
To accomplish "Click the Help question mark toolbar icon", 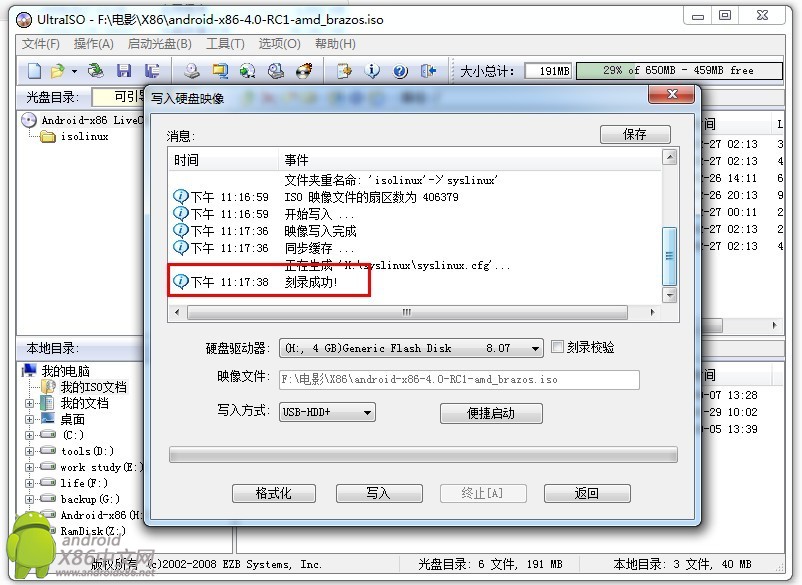I will [x=400, y=71].
